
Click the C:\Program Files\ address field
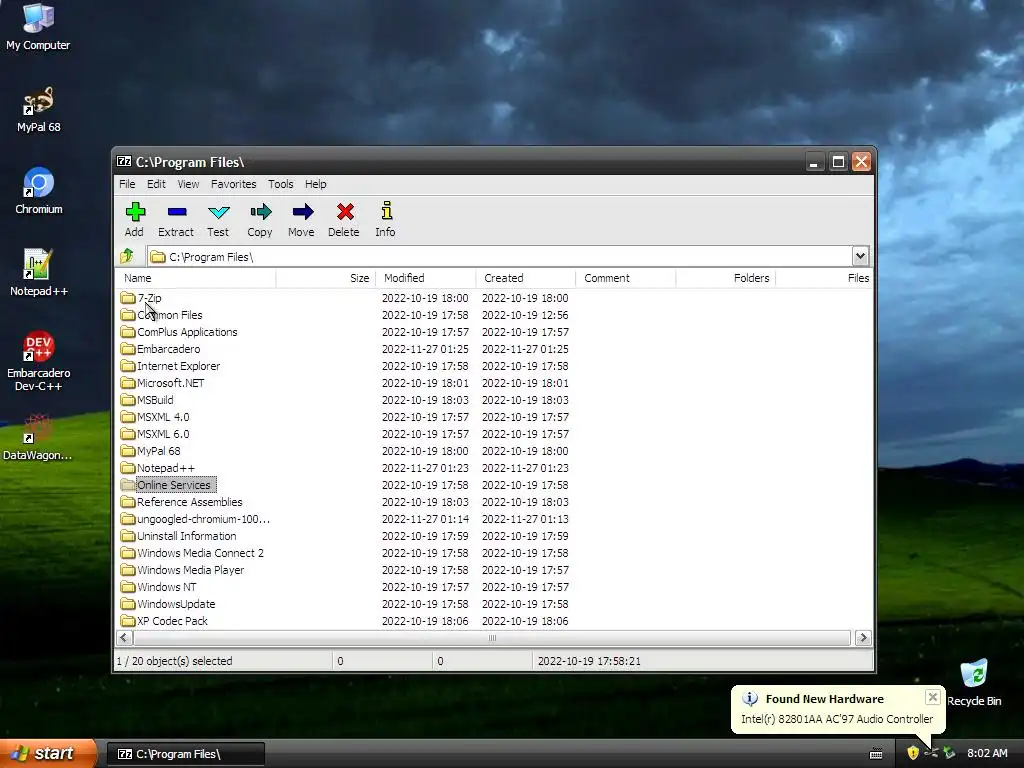500,257
